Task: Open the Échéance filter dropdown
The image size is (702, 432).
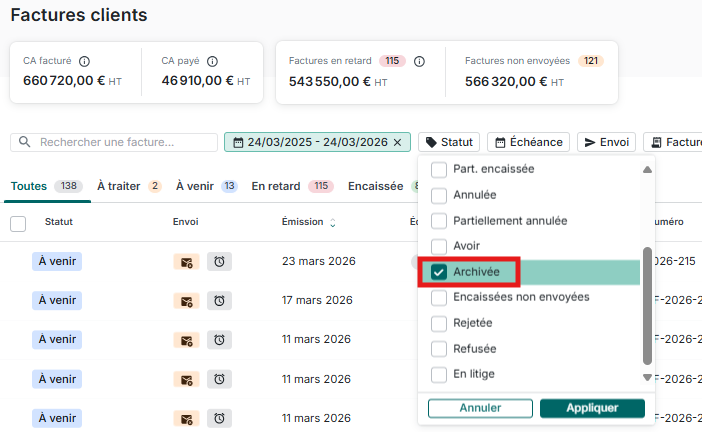Action: (528, 143)
